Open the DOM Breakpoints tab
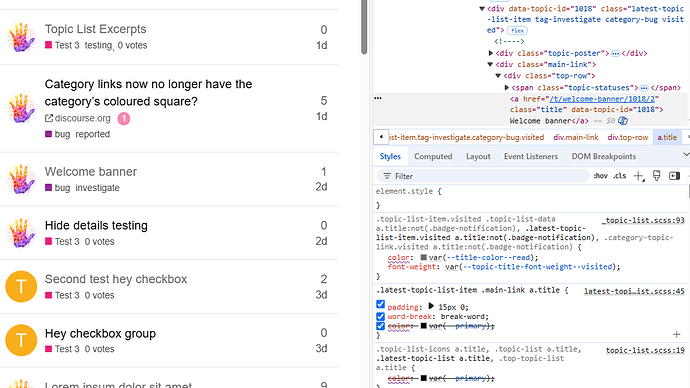This screenshot has height=388, width=690. coord(604,156)
